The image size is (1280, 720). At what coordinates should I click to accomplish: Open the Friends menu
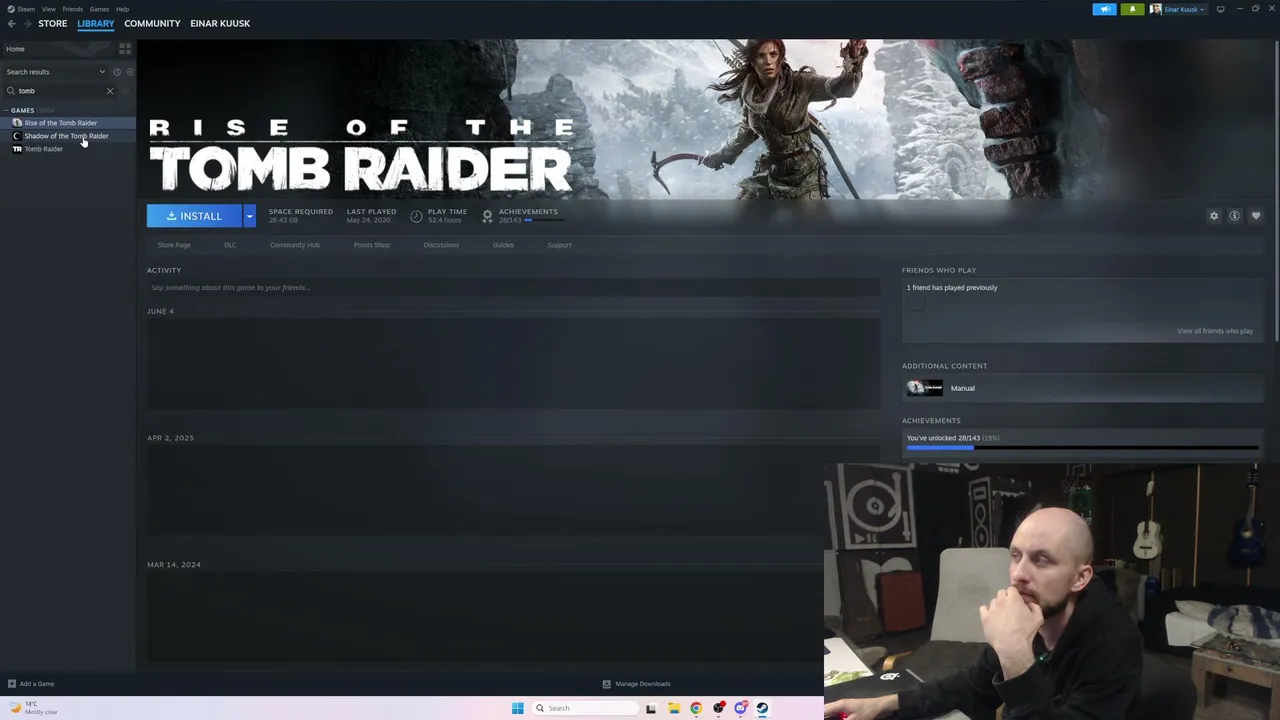coord(73,9)
